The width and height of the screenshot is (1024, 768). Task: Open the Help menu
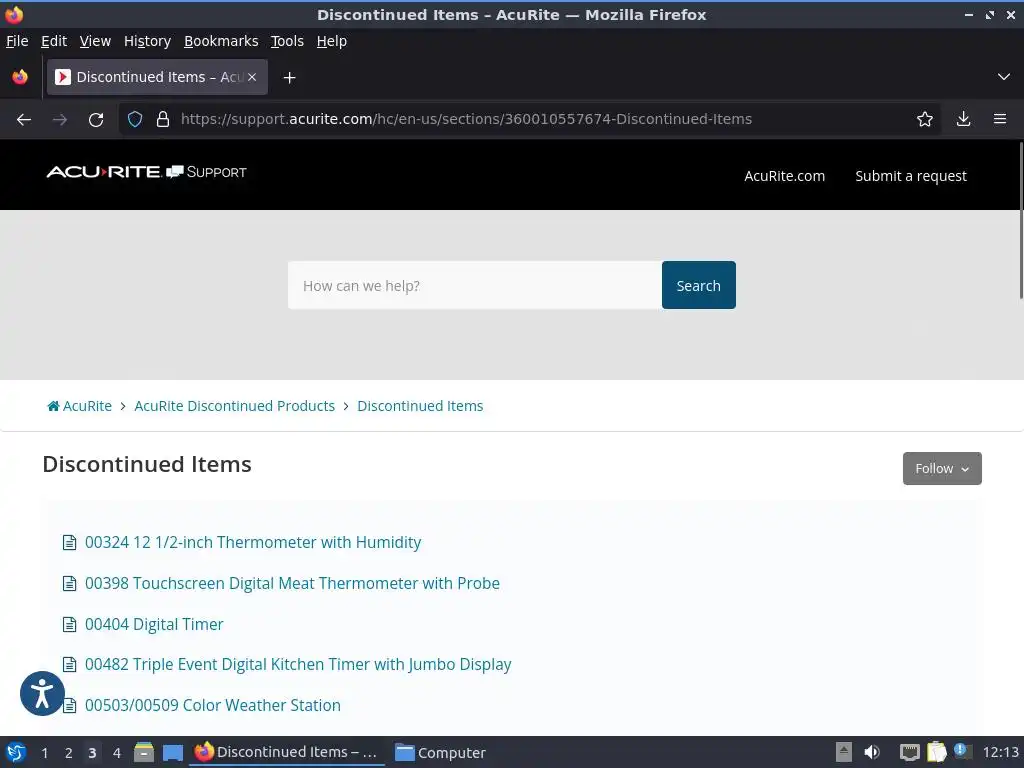click(x=332, y=41)
